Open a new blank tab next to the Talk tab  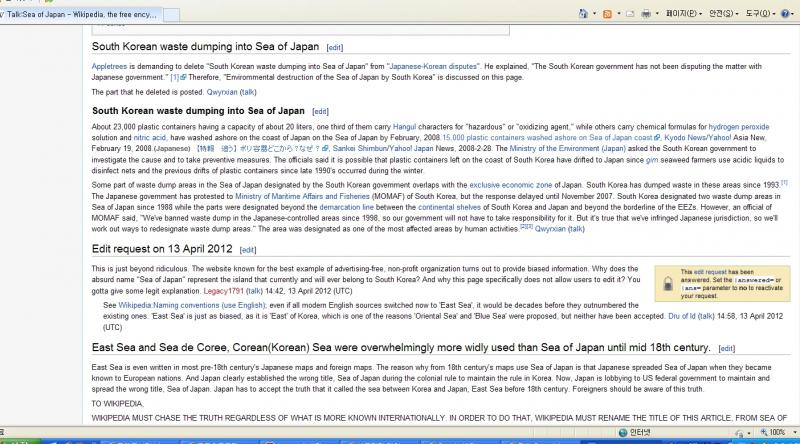pos(171,16)
